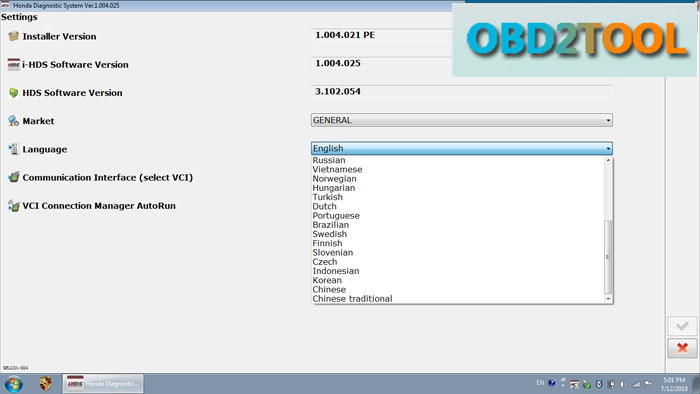This screenshot has height=394, width=700.
Task: Click the i-HDS Software Version icon
Action: [x=13, y=64]
